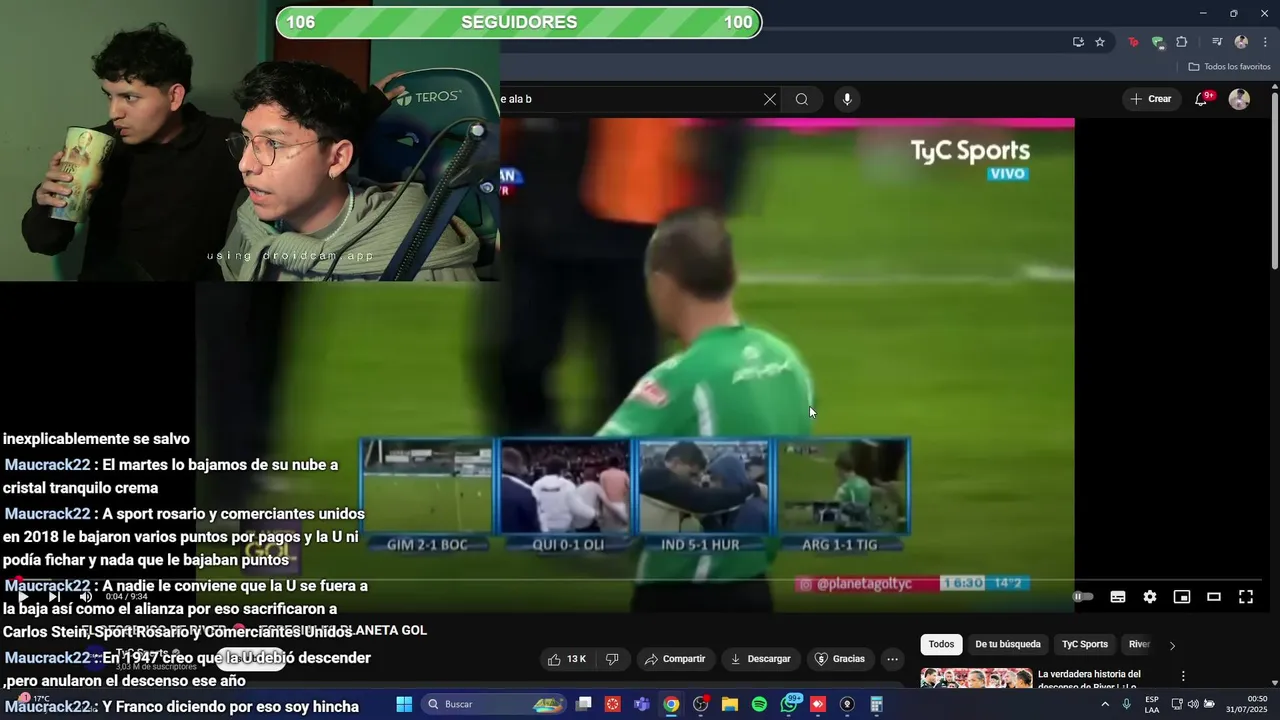This screenshot has width=1280, height=720.
Task: Click the page vertical scrollbar
Action: coord(1275,180)
